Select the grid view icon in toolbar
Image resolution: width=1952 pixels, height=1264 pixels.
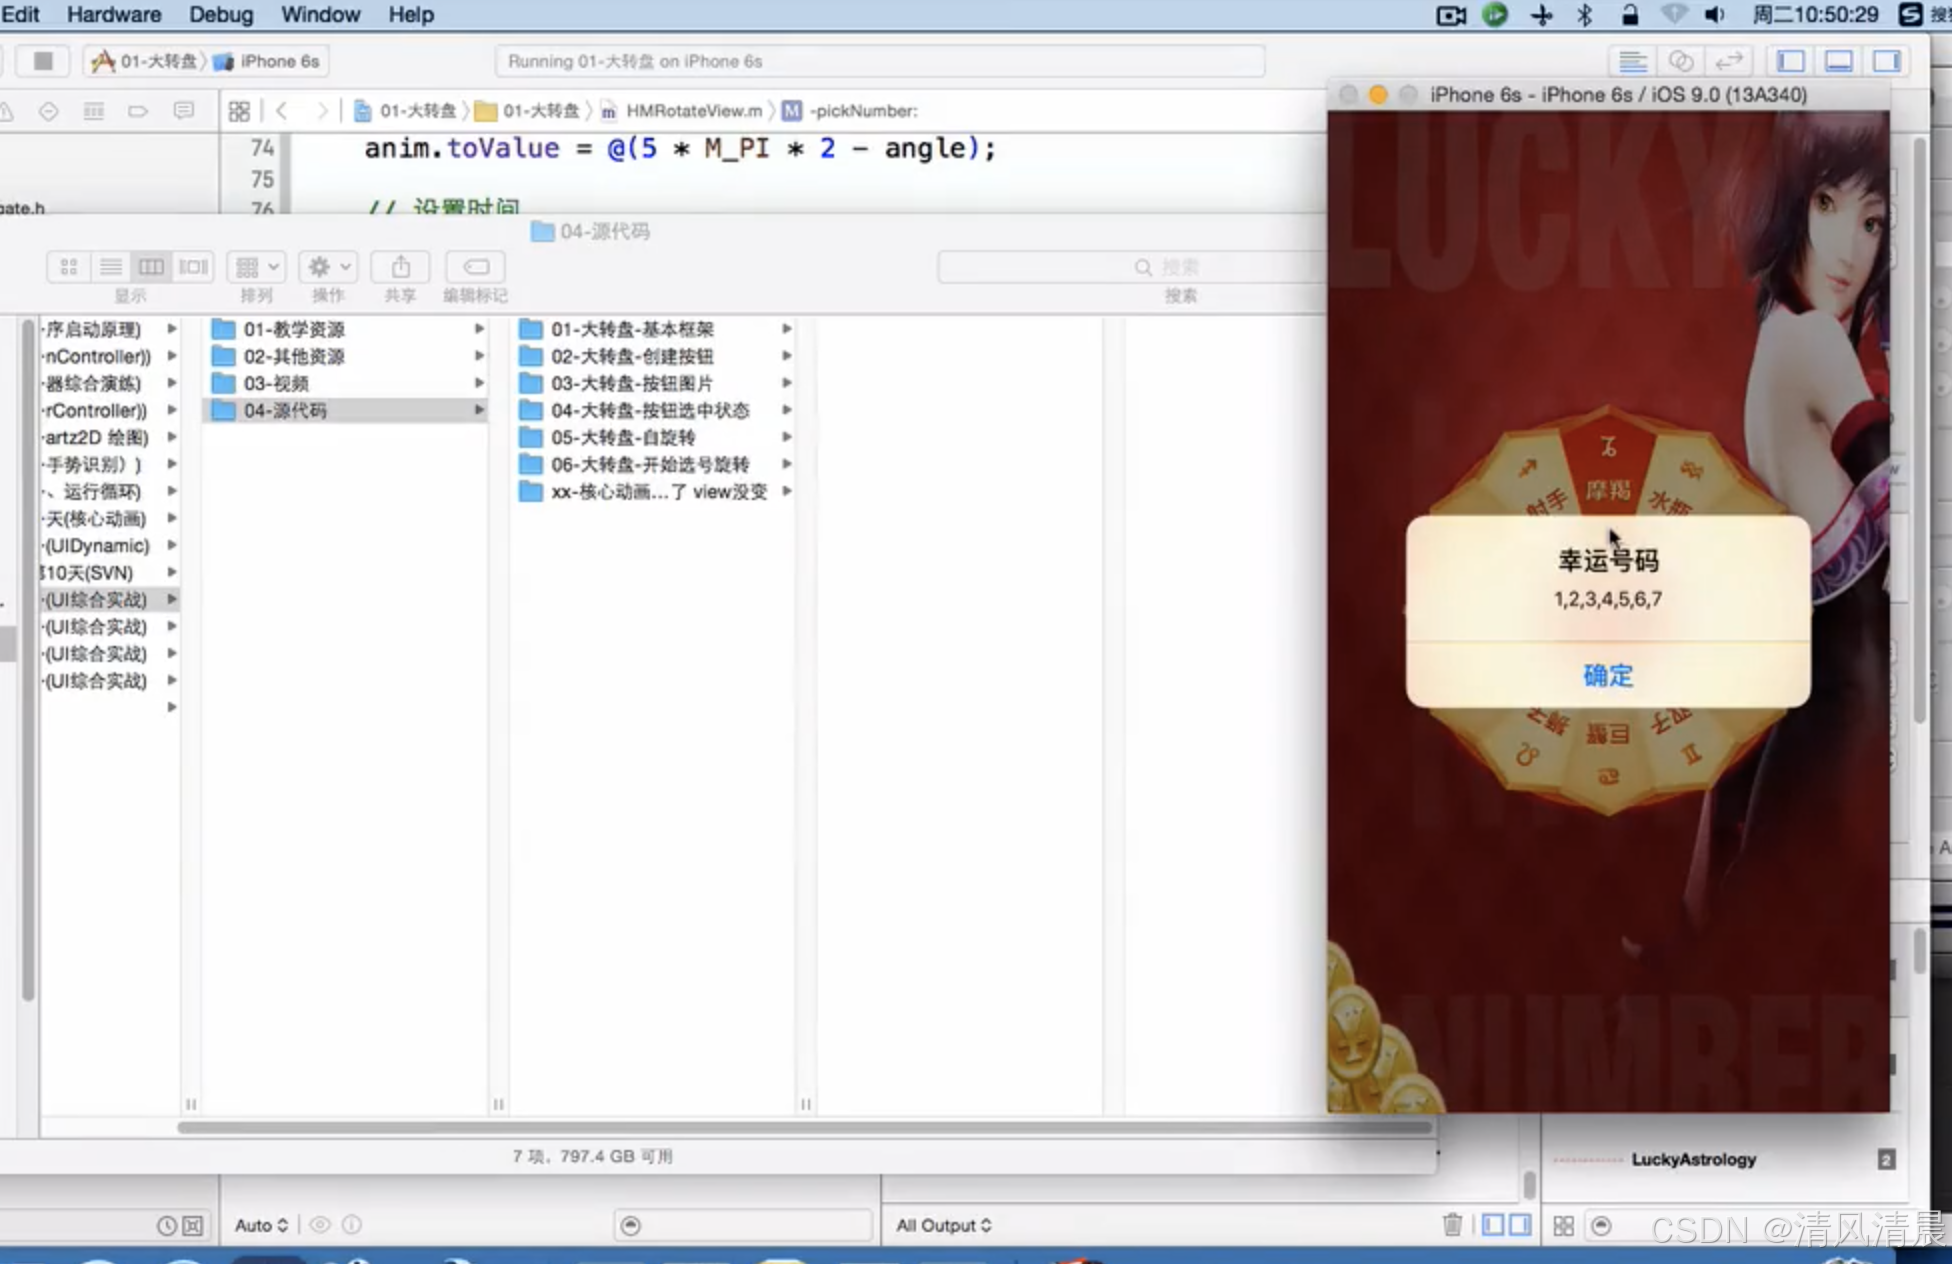tap(67, 266)
